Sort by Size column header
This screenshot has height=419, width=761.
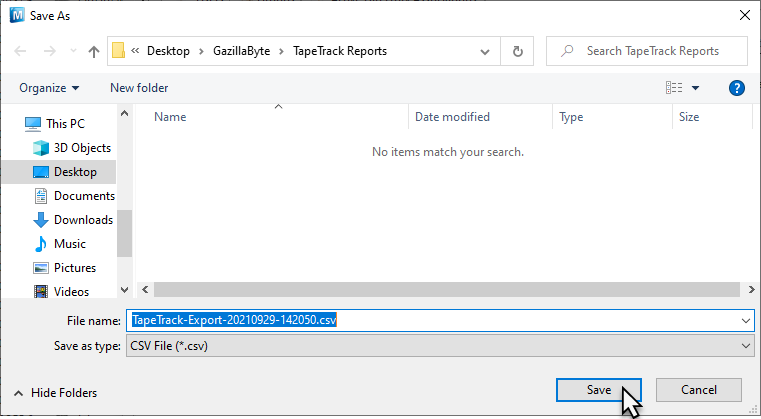click(x=712, y=117)
